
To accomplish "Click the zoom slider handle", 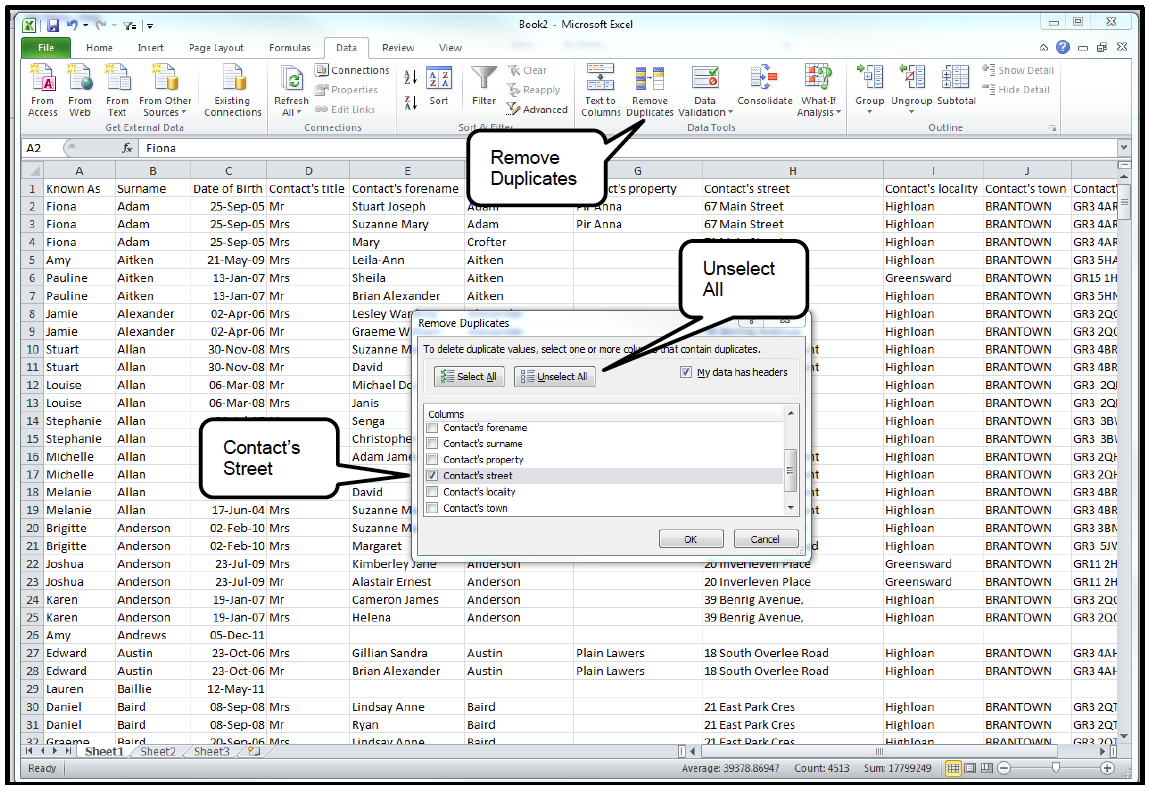I will (x=1055, y=768).
